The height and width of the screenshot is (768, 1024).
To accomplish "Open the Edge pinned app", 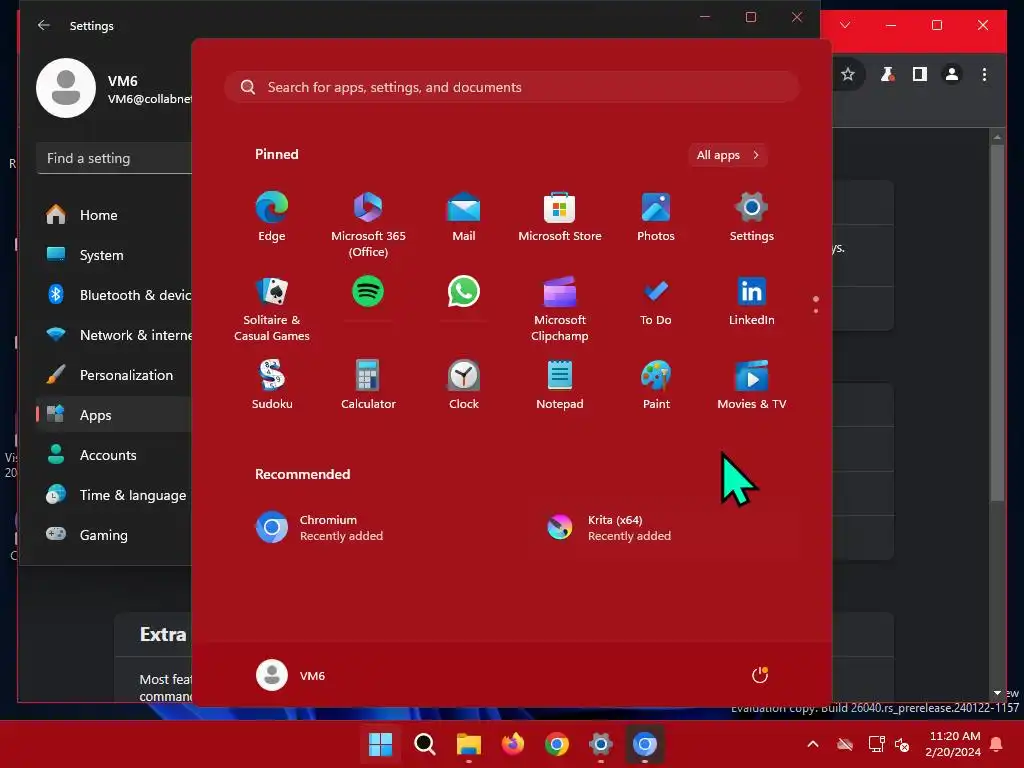I will [272, 217].
